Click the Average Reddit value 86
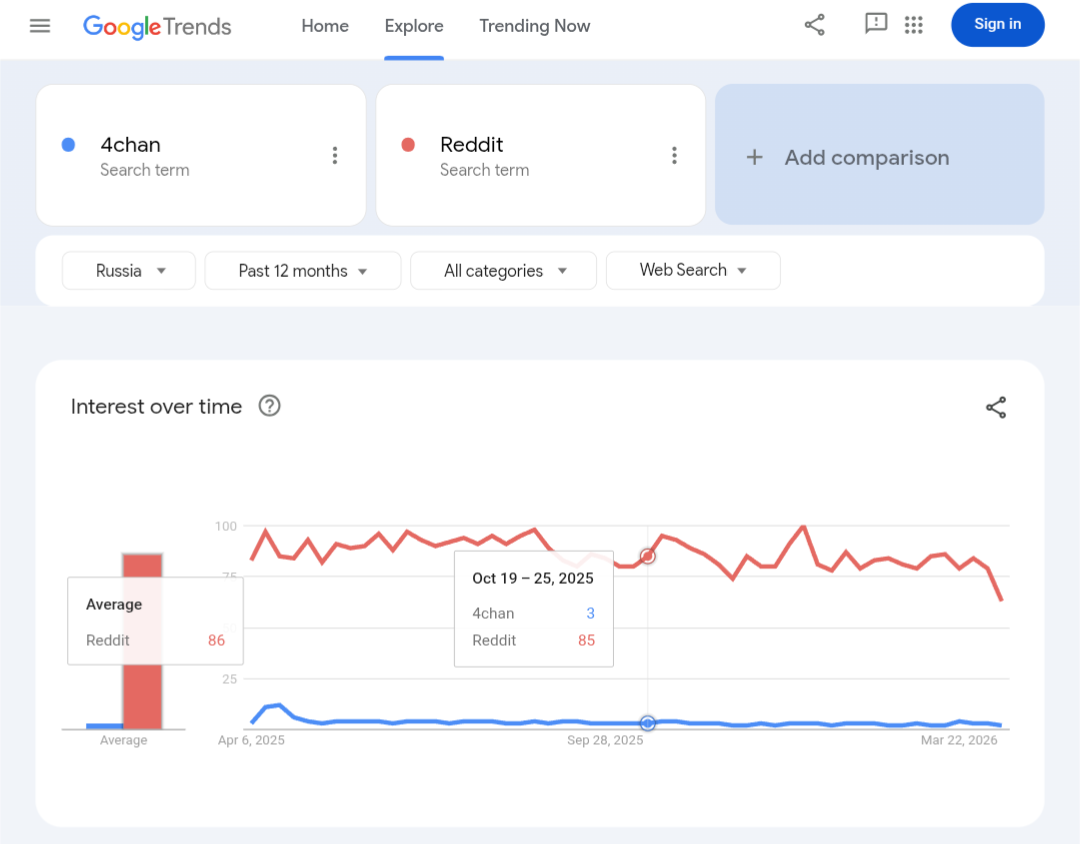 pyautogui.click(x=216, y=640)
